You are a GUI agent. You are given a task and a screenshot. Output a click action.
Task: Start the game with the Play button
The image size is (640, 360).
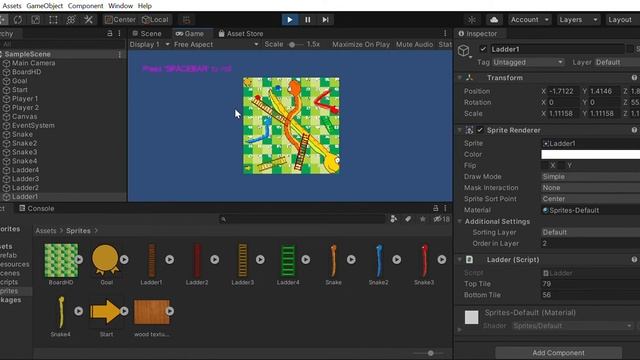coord(289,20)
